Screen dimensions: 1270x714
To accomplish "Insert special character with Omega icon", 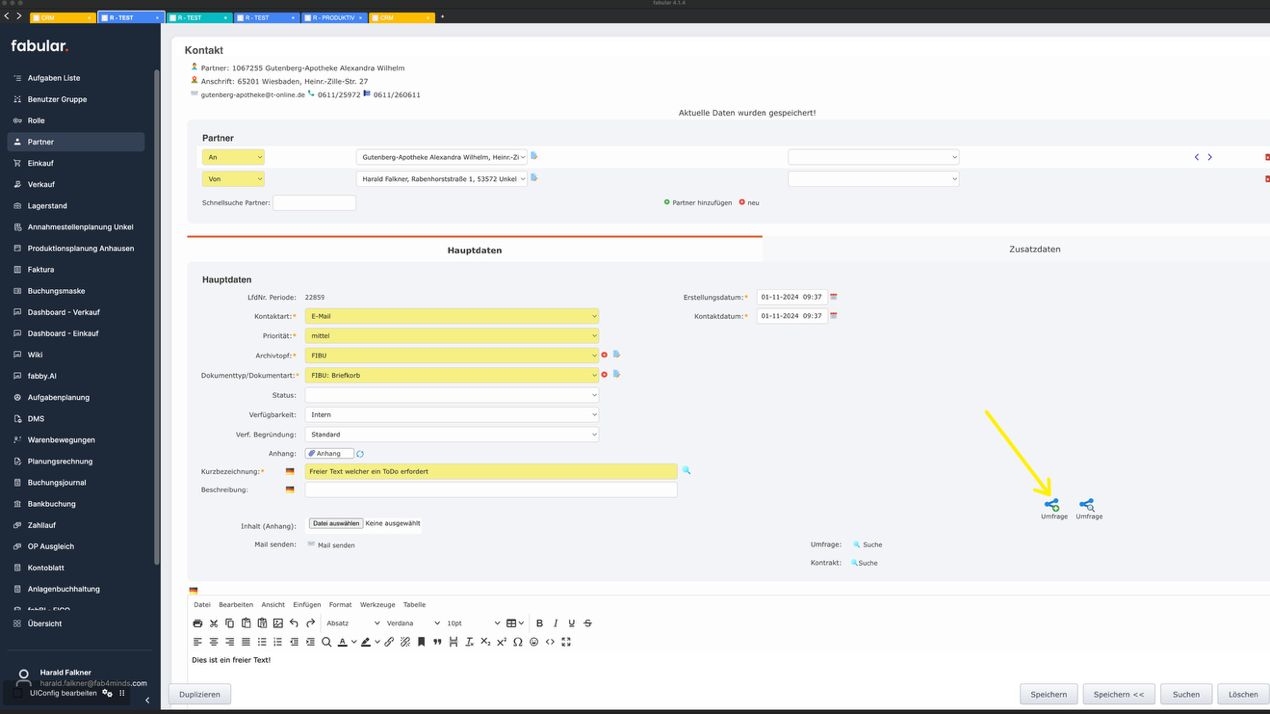I will [x=518, y=642].
